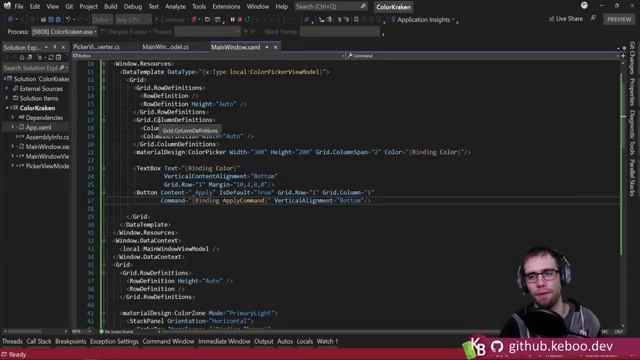Viewport: 640px width, 360px height.
Task: Collapse the ColorKraken project node
Action: (x=7, y=108)
